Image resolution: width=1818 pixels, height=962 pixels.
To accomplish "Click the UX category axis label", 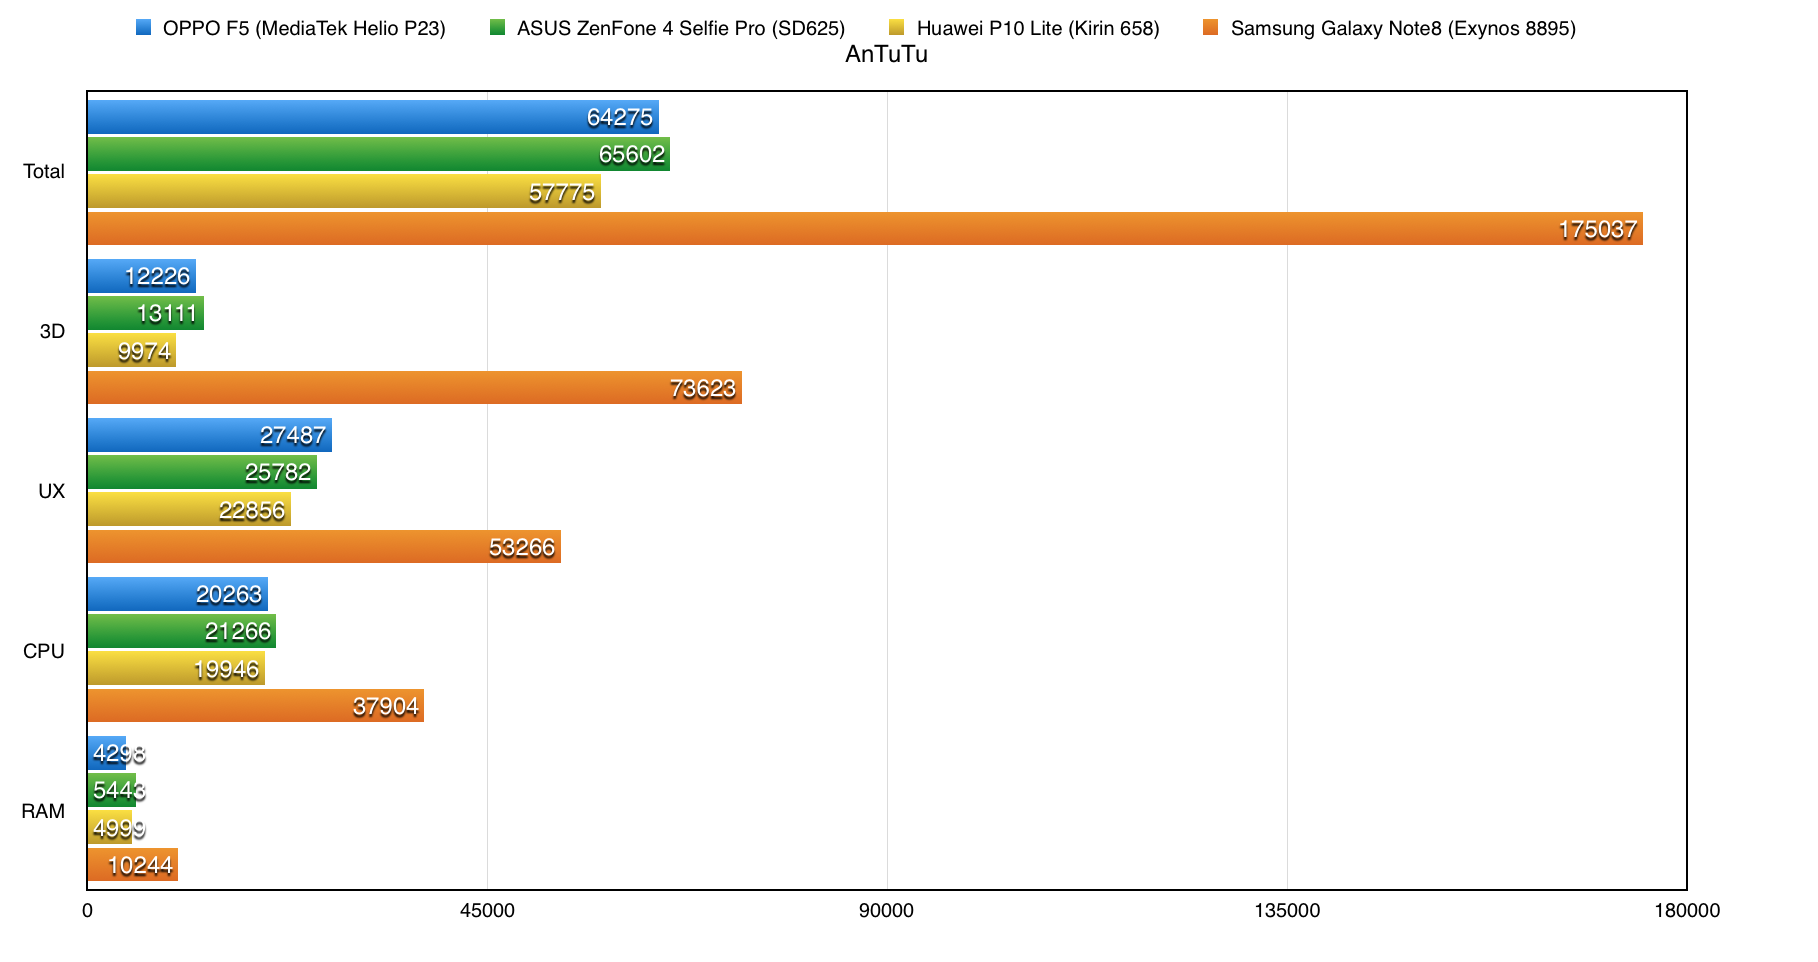I will click(x=51, y=491).
